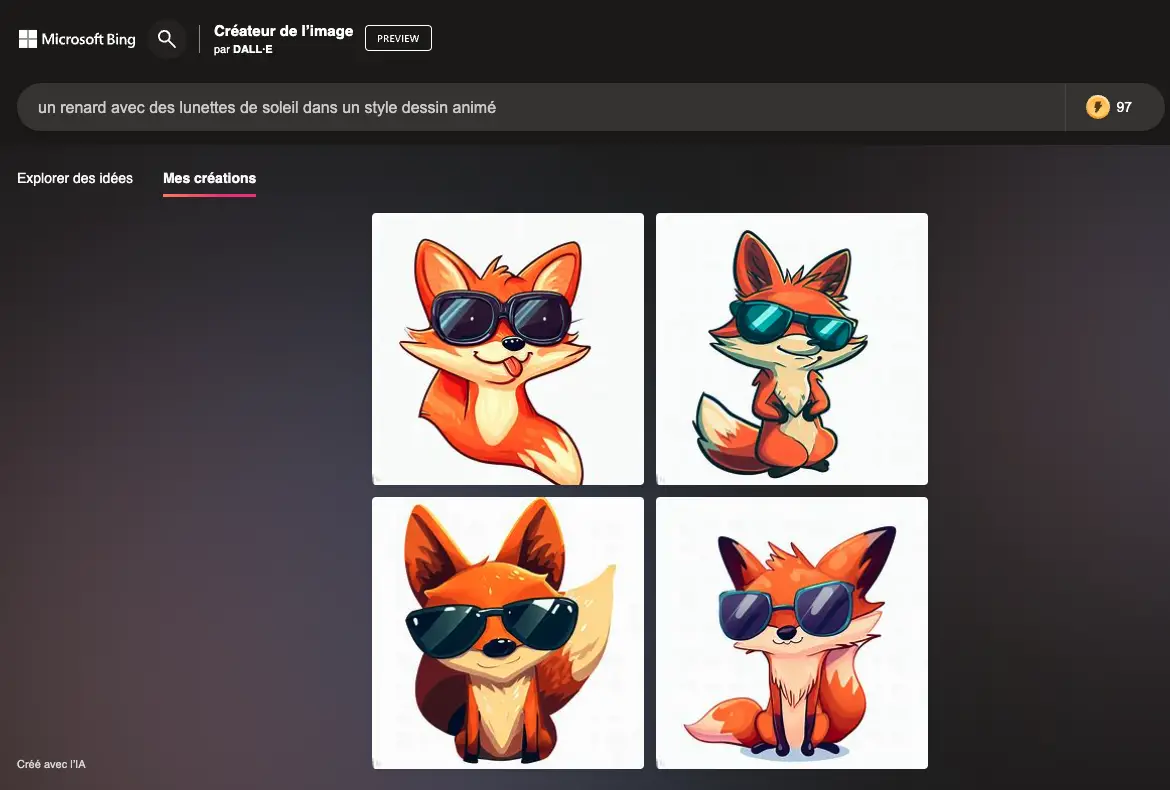Open the fox with tongue out image

[507, 348]
